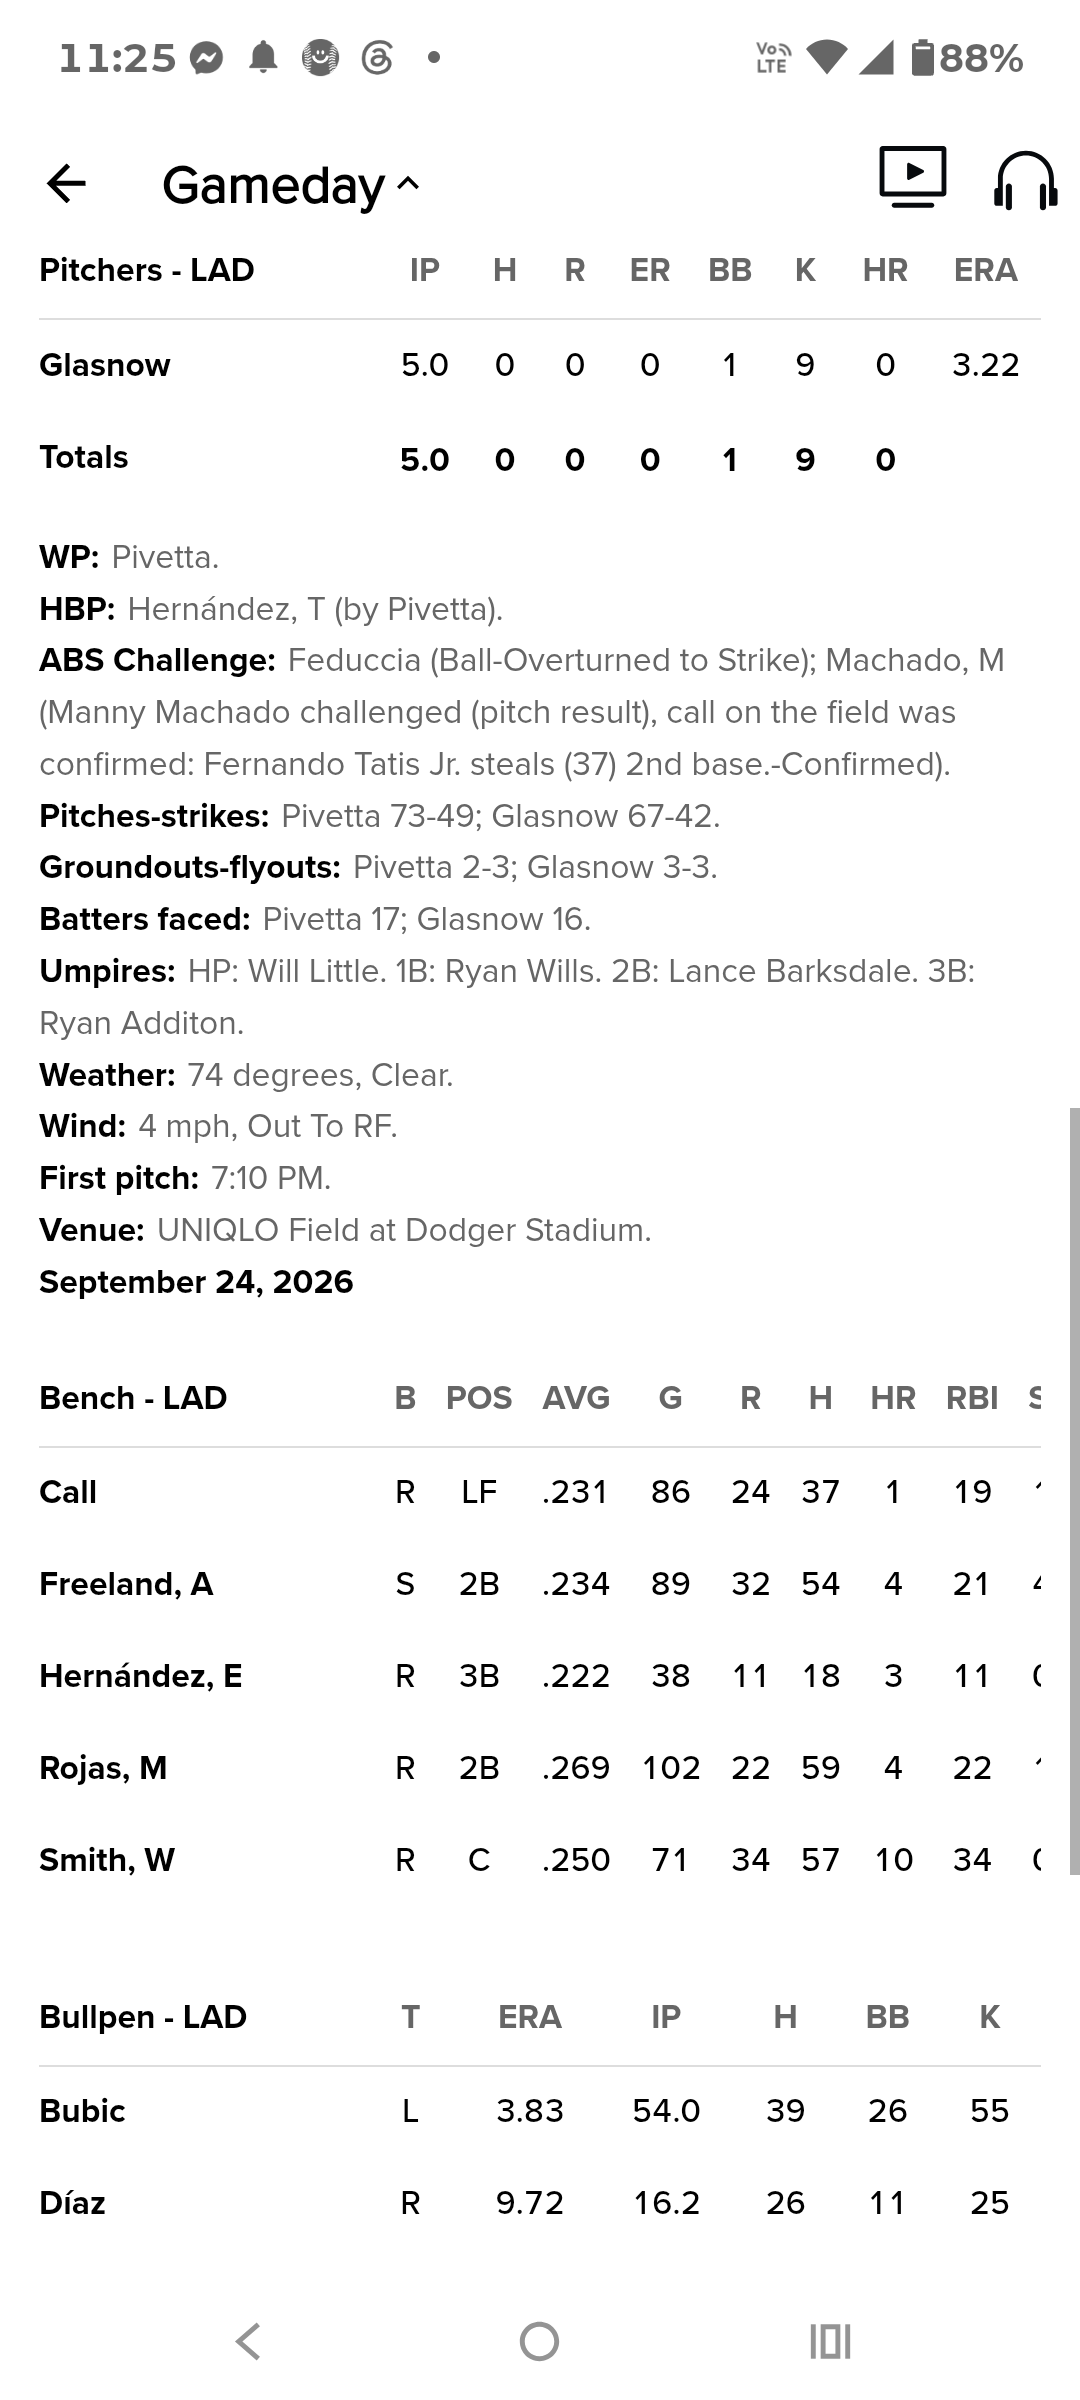Open Smith, W player row
The height and width of the screenshot is (2400, 1080).
[540, 1860]
